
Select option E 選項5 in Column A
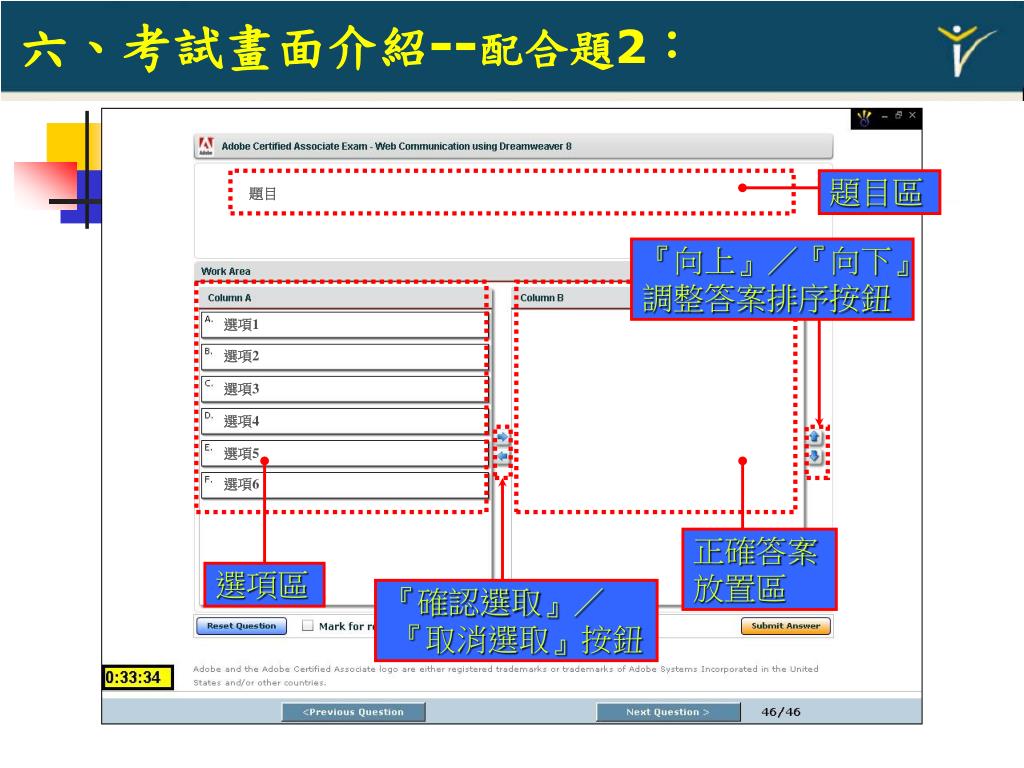344,453
